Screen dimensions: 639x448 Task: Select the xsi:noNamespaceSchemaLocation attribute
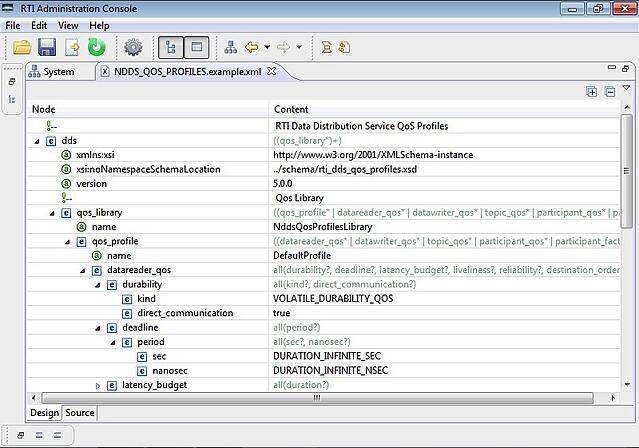coord(324,169)
